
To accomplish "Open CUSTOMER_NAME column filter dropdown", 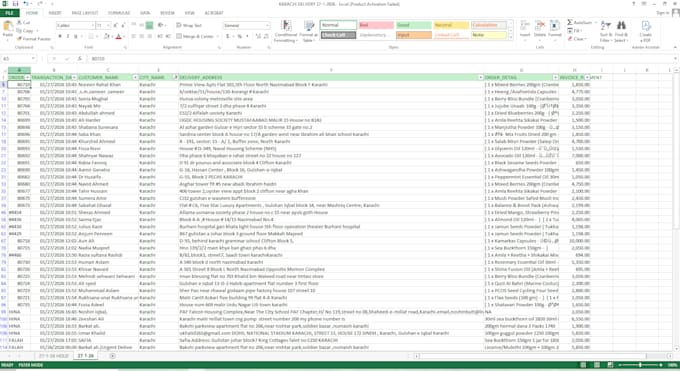I will pyautogui.click(x=135, y=78).
